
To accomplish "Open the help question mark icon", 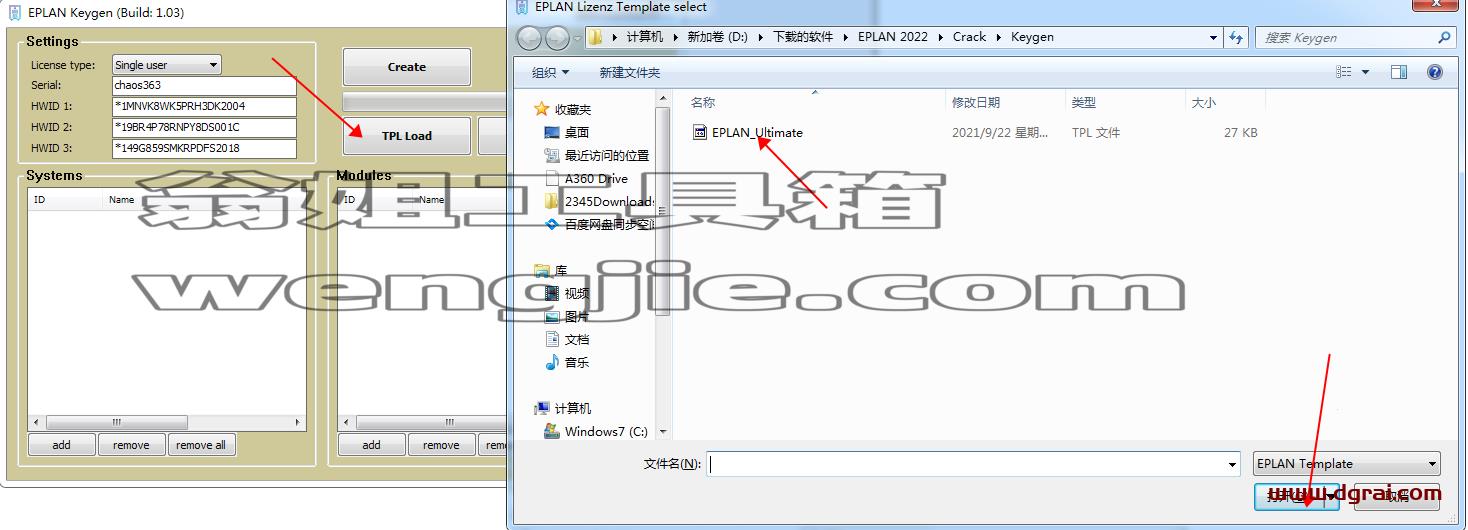I will [x=1435, y=72].
